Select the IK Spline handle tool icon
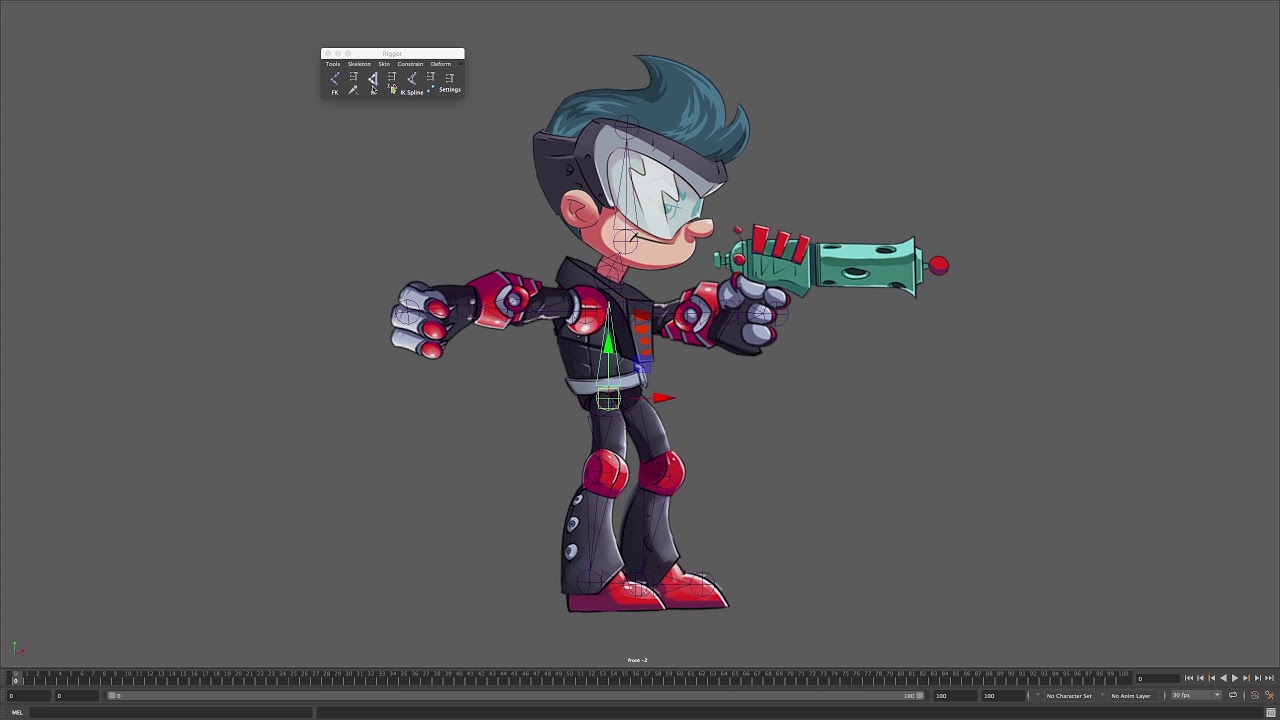The height and width of the screenshot is (720, 1280). 411,78
